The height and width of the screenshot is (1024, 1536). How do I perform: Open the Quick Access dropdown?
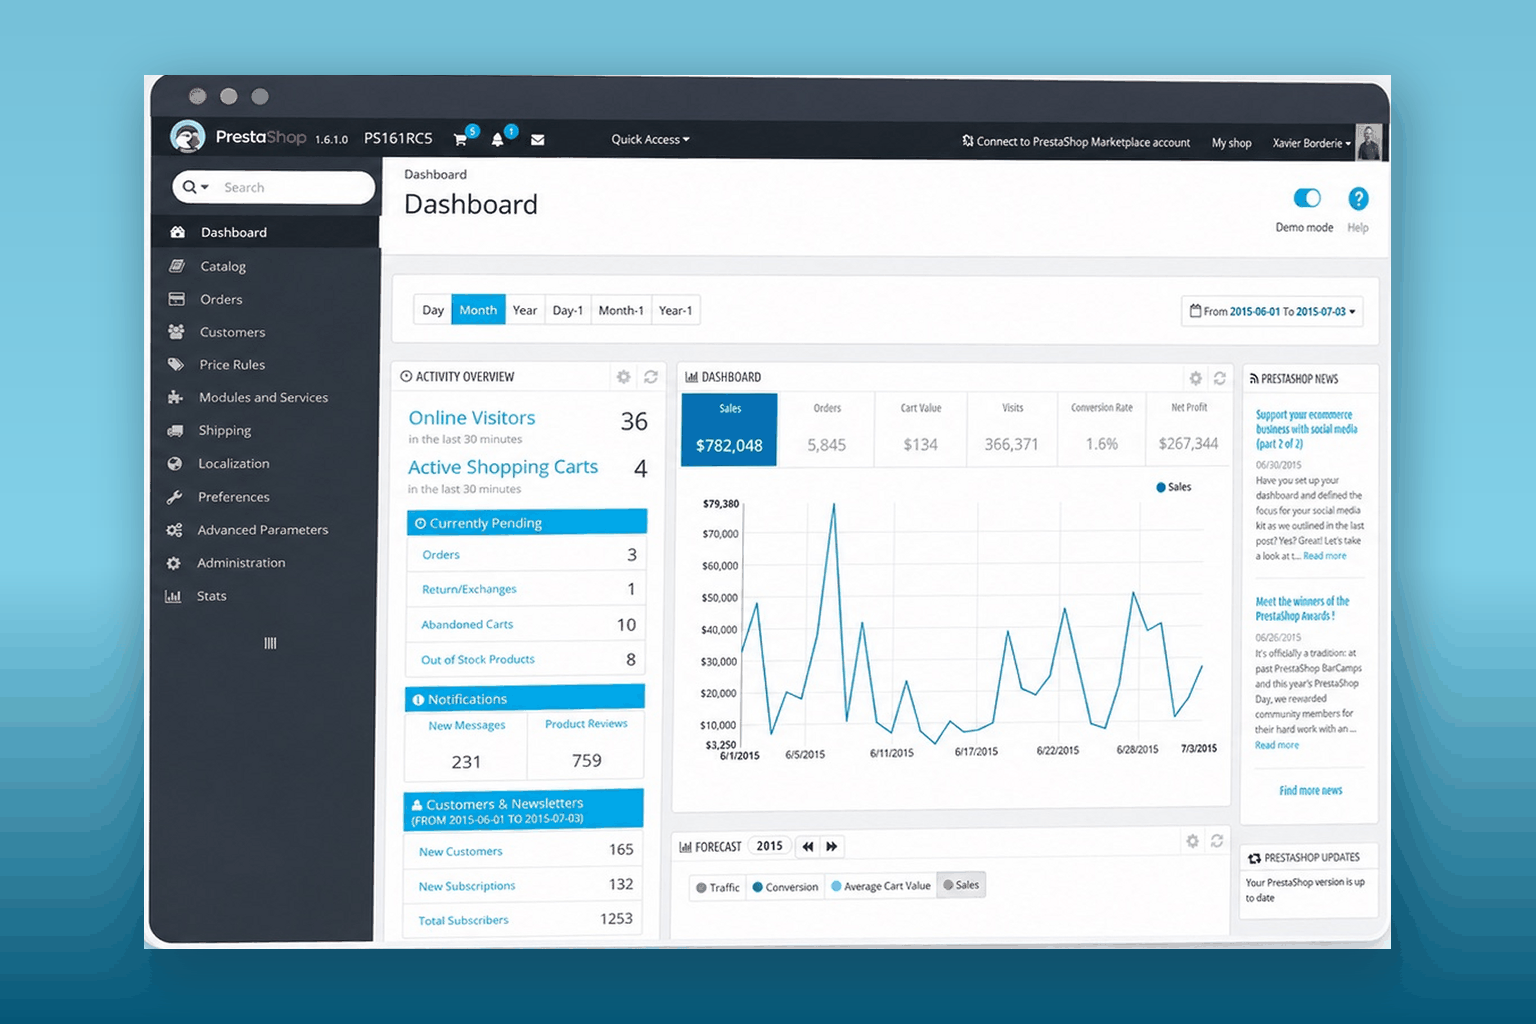click(650, 140)
